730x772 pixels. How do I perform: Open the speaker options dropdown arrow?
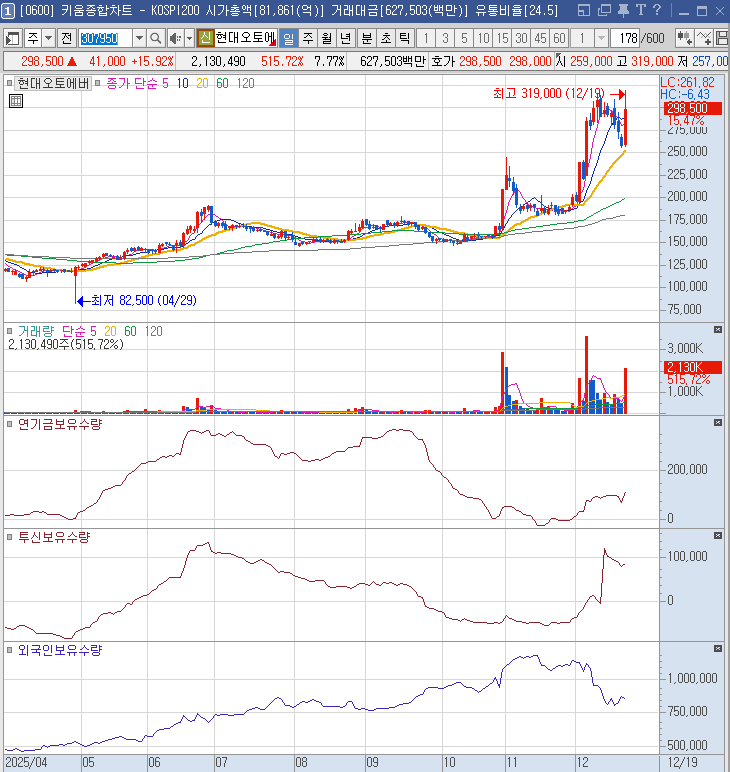click(x=188, y=38)
